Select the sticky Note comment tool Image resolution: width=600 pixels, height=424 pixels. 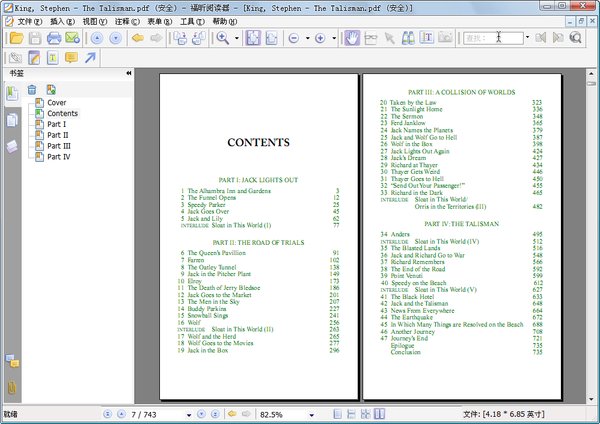coord(71,58)
